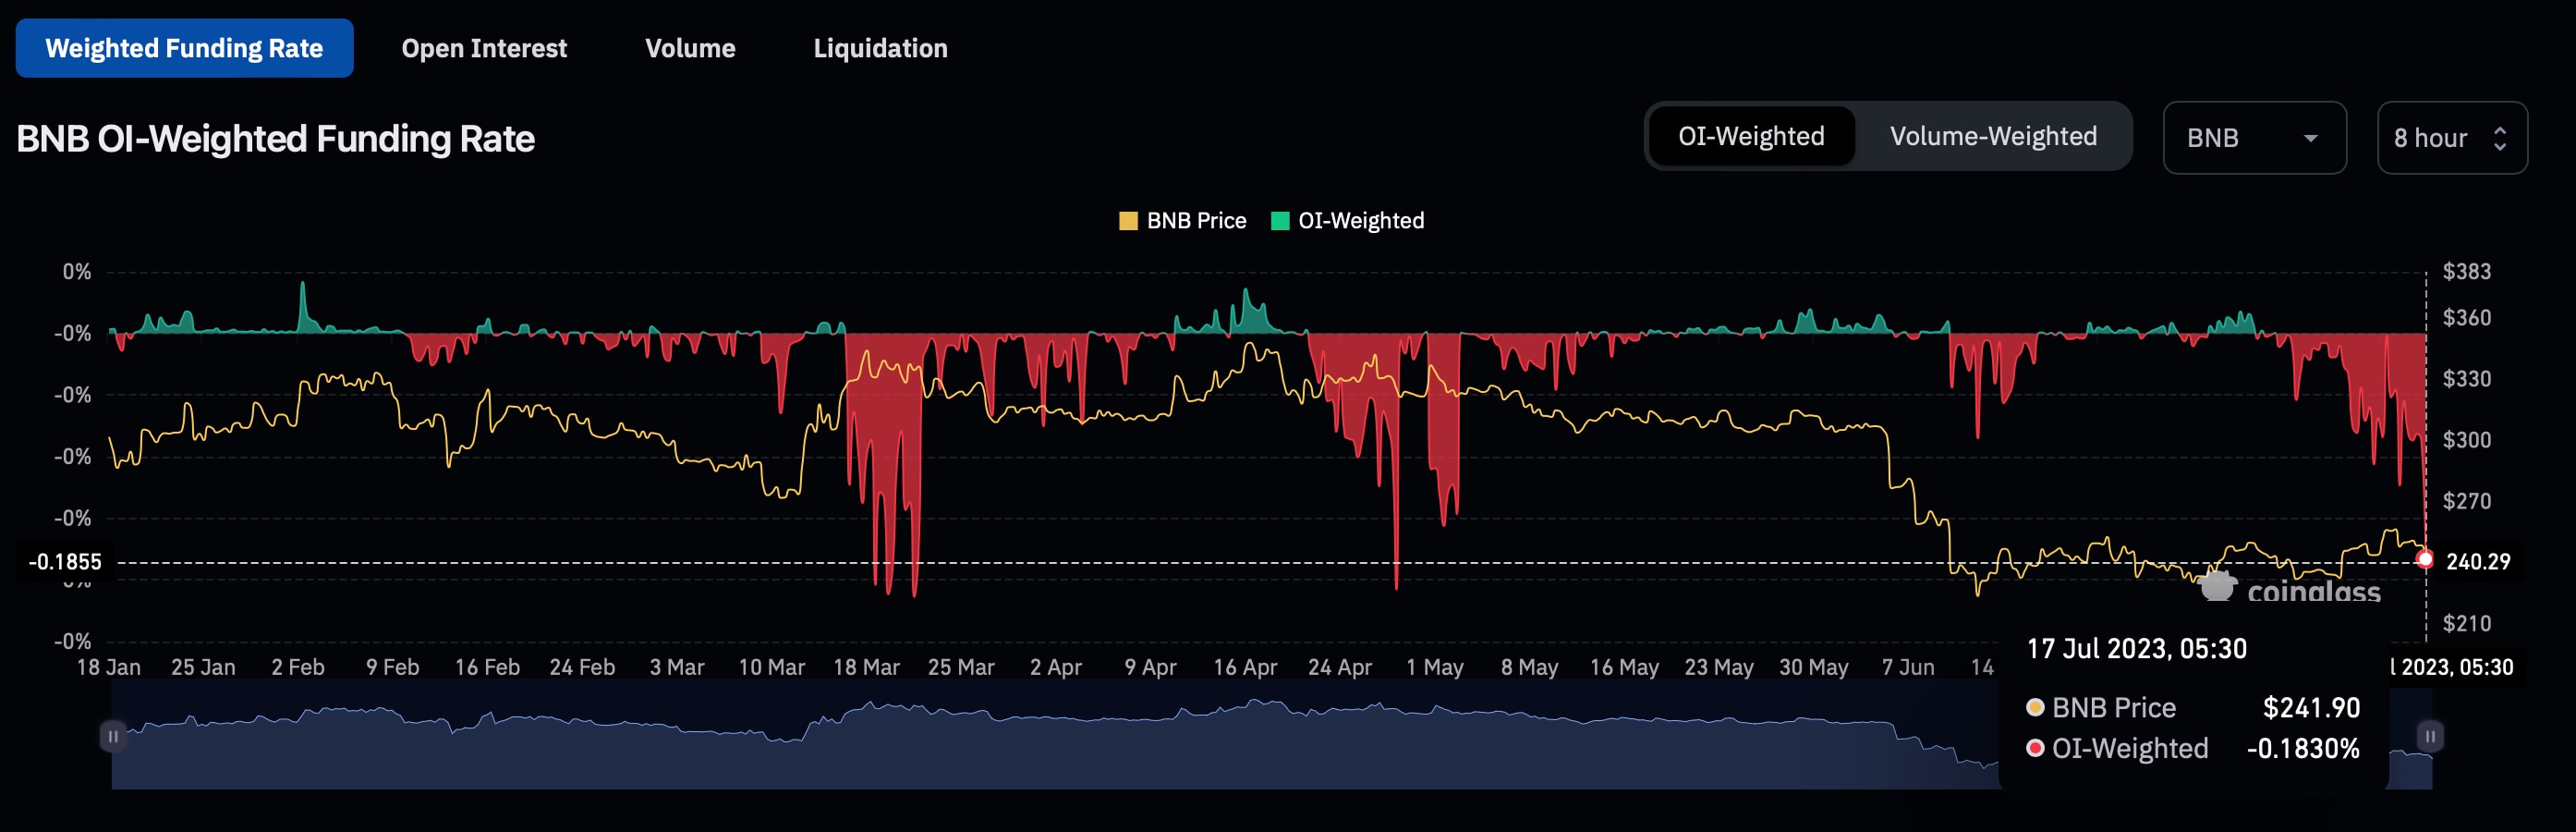2576x832 pixels.
Task: Click the '-0.1855' left axis value label
Action: click(x=65, y=561)
